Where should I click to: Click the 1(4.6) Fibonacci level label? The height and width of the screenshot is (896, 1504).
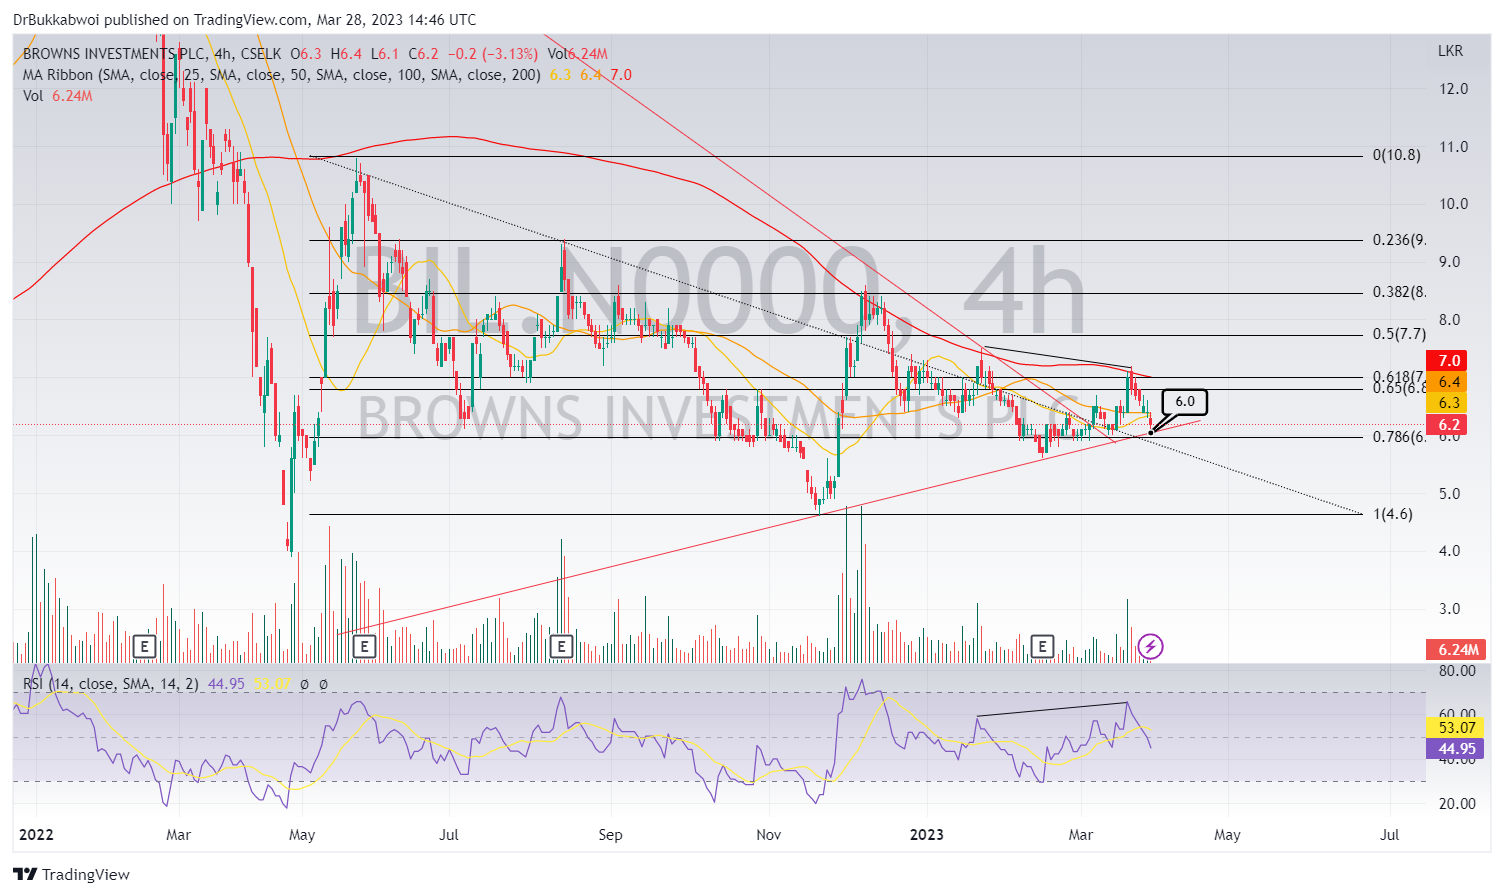(x=1392, y=514)
